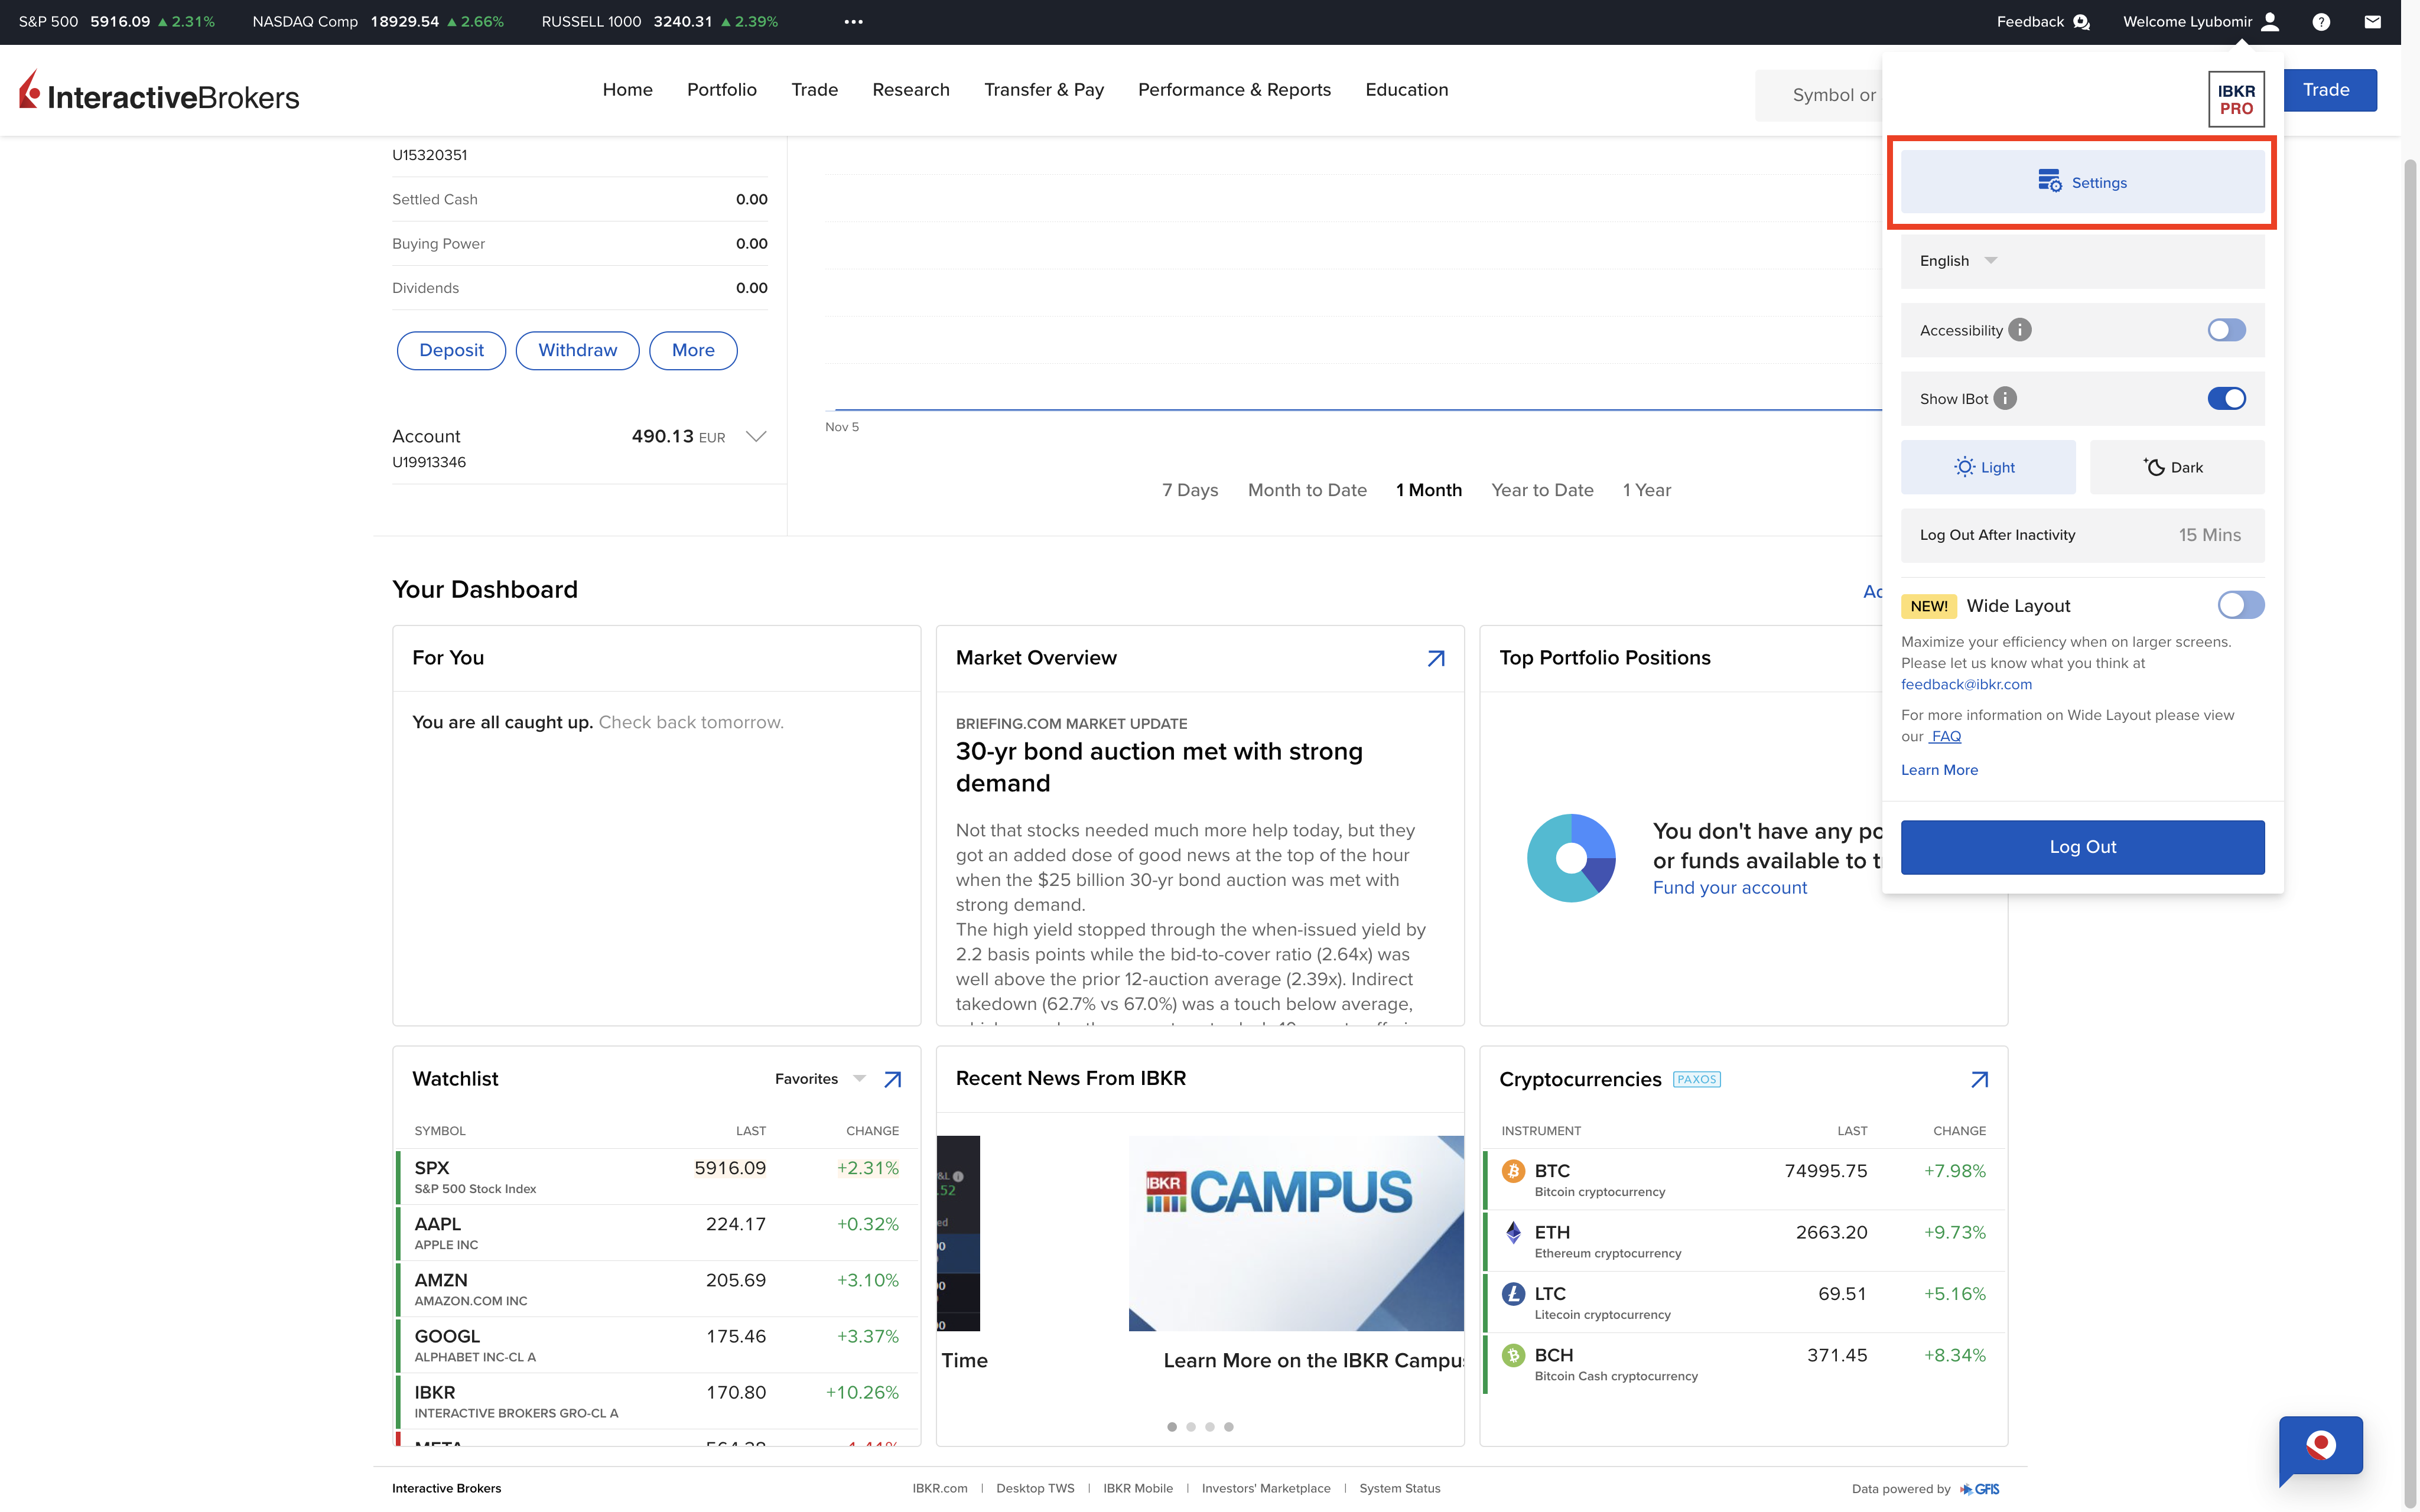Click the portfolio pie chart icon
The height and width of the screenshot is (1512, 2420).
pyautogui.click(x=1571, y=858)
